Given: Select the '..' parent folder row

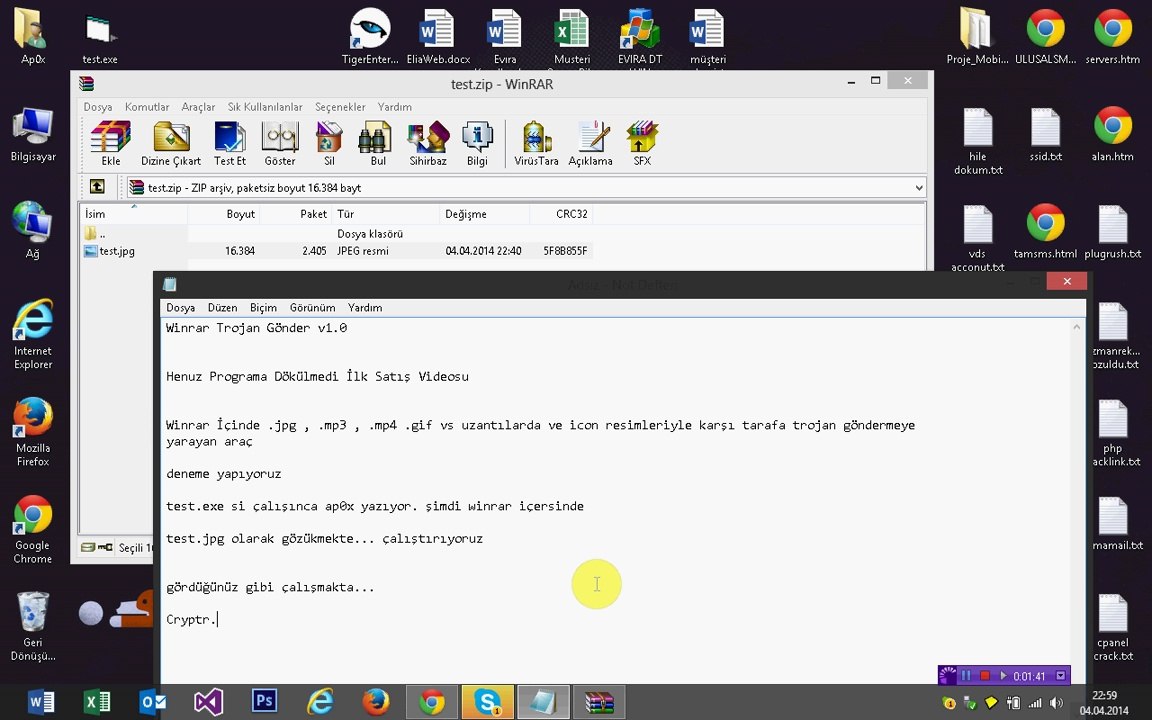Looking at the screenshot, I should 96,234.
